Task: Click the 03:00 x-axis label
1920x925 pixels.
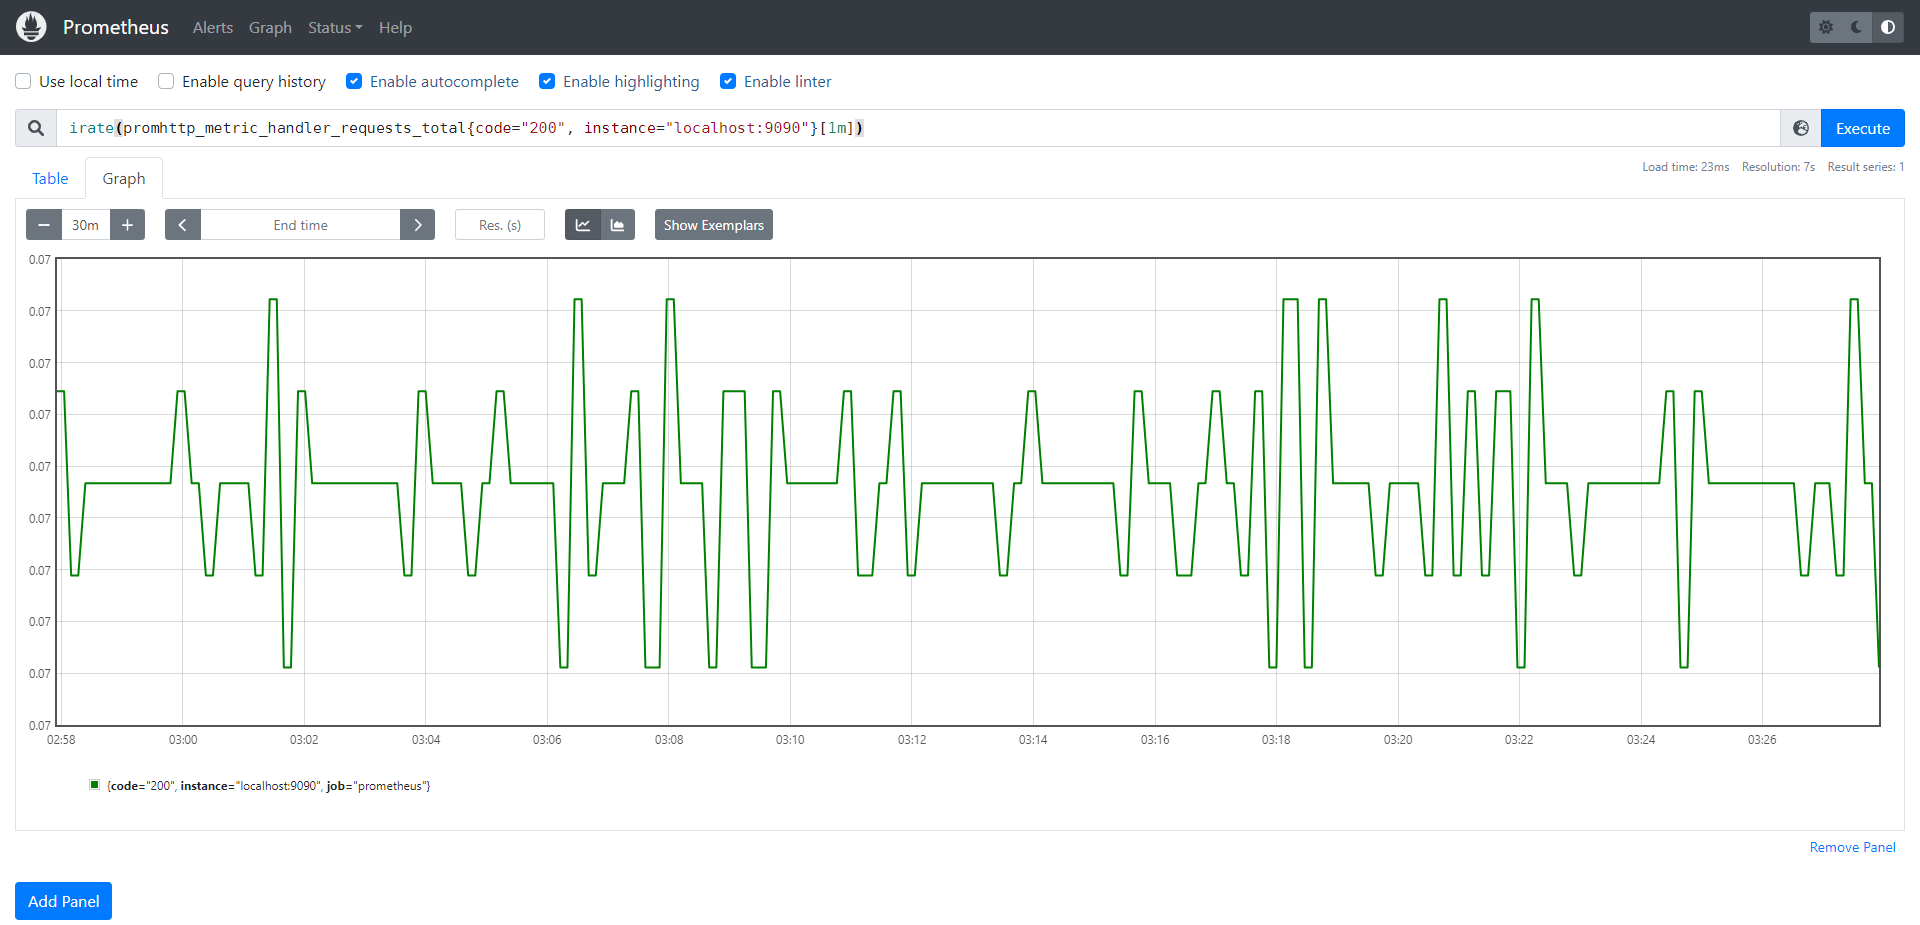Action: [x=183, y=740]
